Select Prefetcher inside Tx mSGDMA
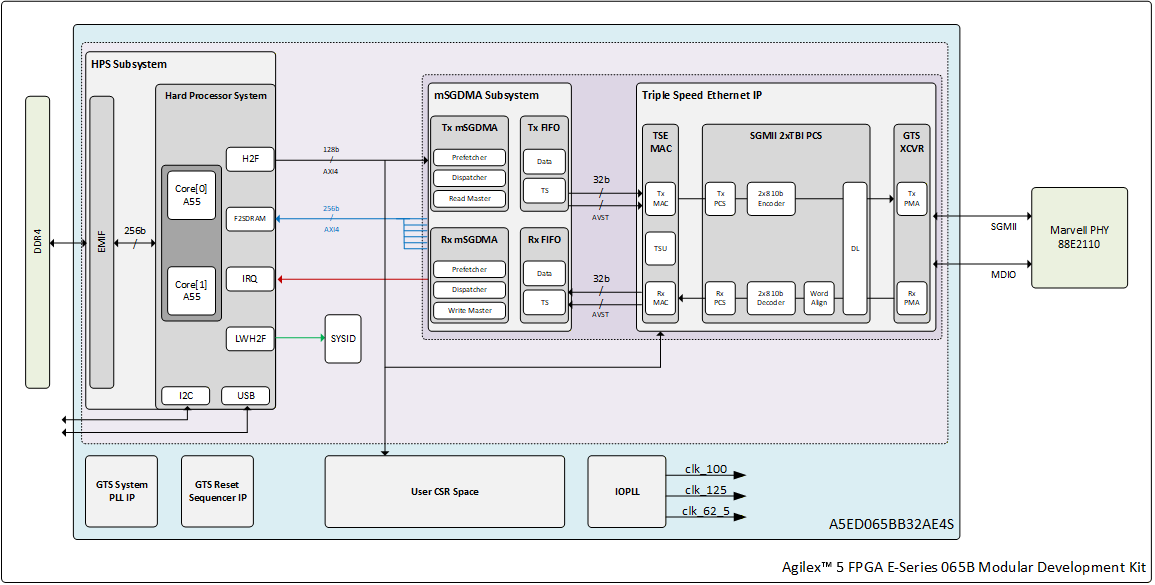 pyautogui.click(x=469, y=157)
